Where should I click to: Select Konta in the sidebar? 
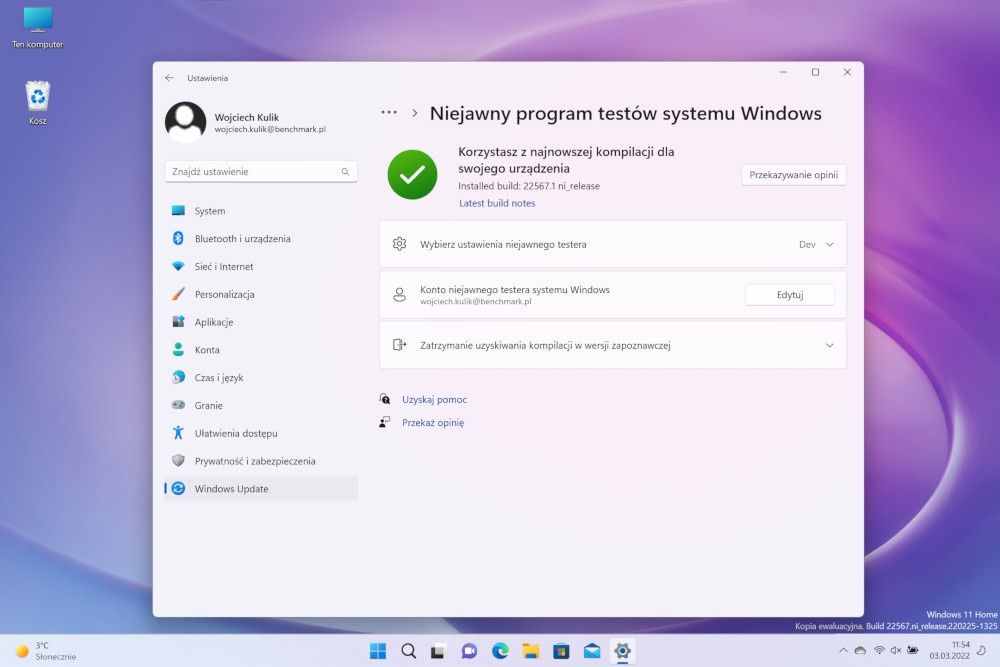(x=261, y=350)
